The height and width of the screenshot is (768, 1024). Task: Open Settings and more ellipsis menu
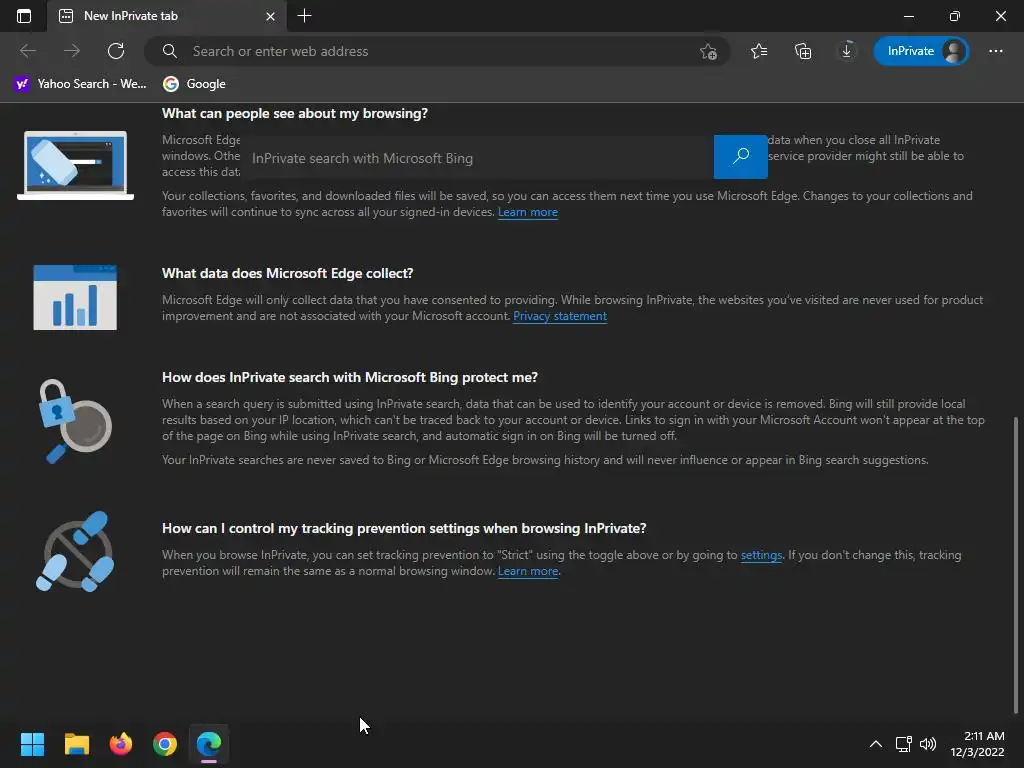[995, 51]
